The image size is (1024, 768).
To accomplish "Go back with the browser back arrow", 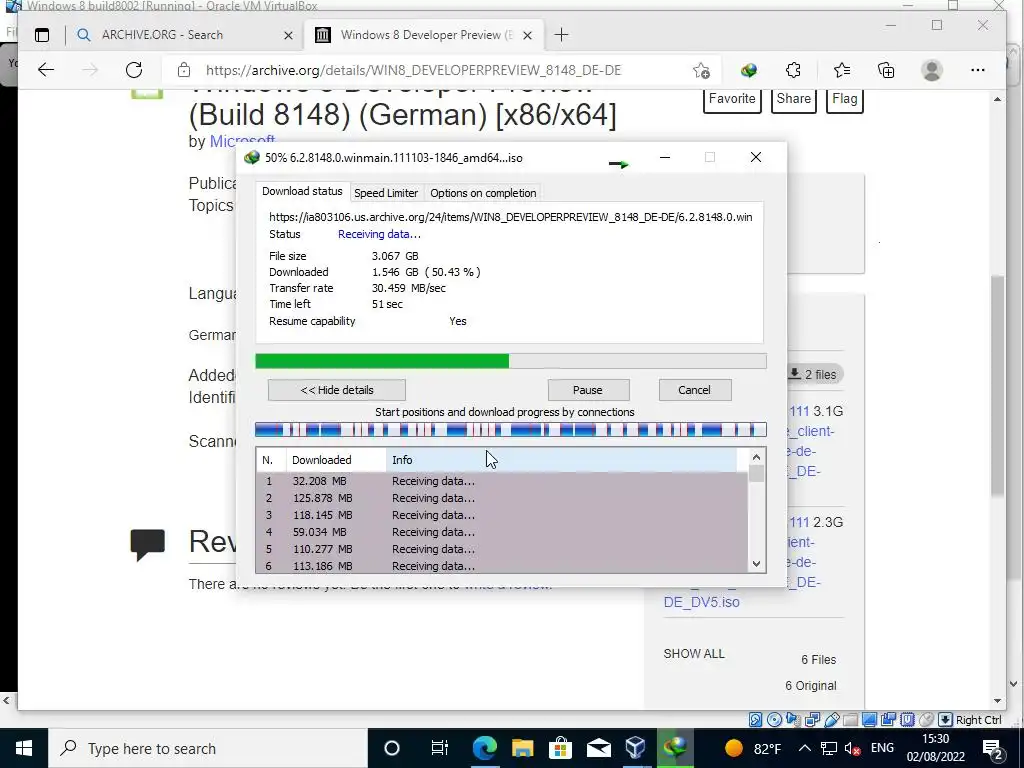I will pos(46,70).
